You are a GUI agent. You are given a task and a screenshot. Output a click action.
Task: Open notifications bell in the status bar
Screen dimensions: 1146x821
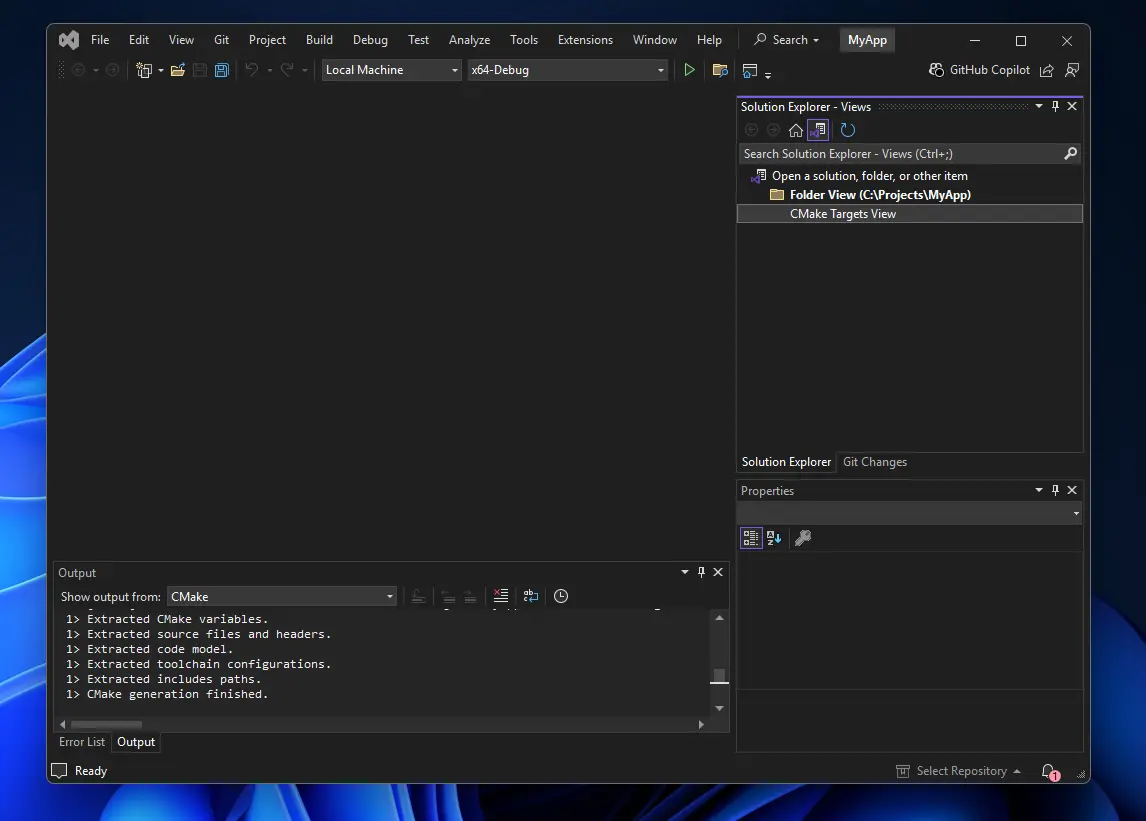1048,771
